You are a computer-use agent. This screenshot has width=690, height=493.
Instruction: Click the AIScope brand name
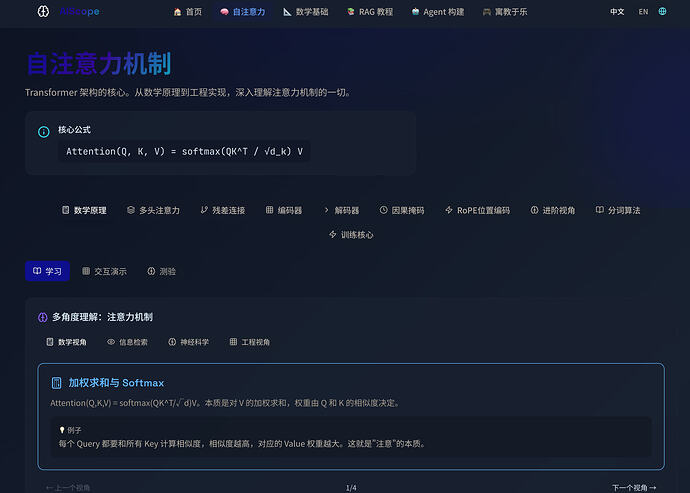click(80, 11)
